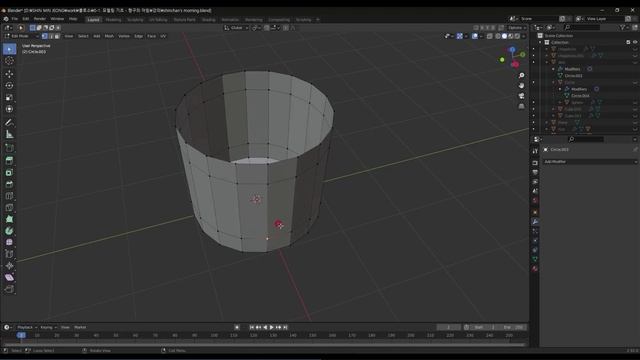Jump to the timeline start frame
The image size is (640, 360).
click(x=251, y=327)
